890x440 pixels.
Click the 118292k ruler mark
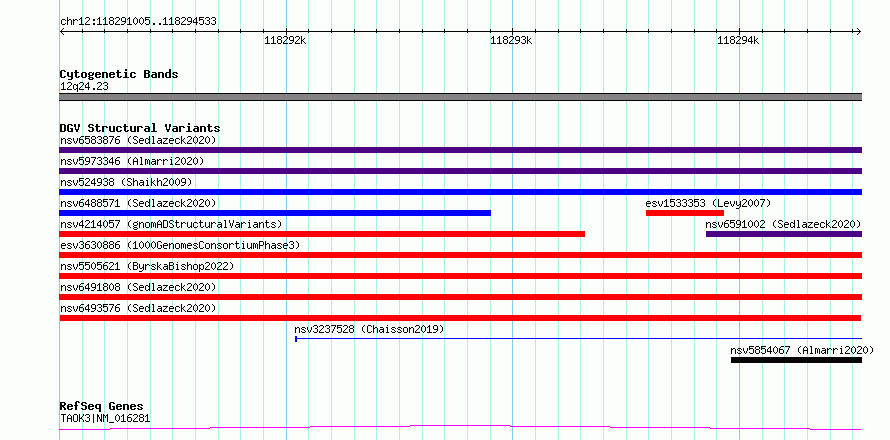[x=286, y=41]
